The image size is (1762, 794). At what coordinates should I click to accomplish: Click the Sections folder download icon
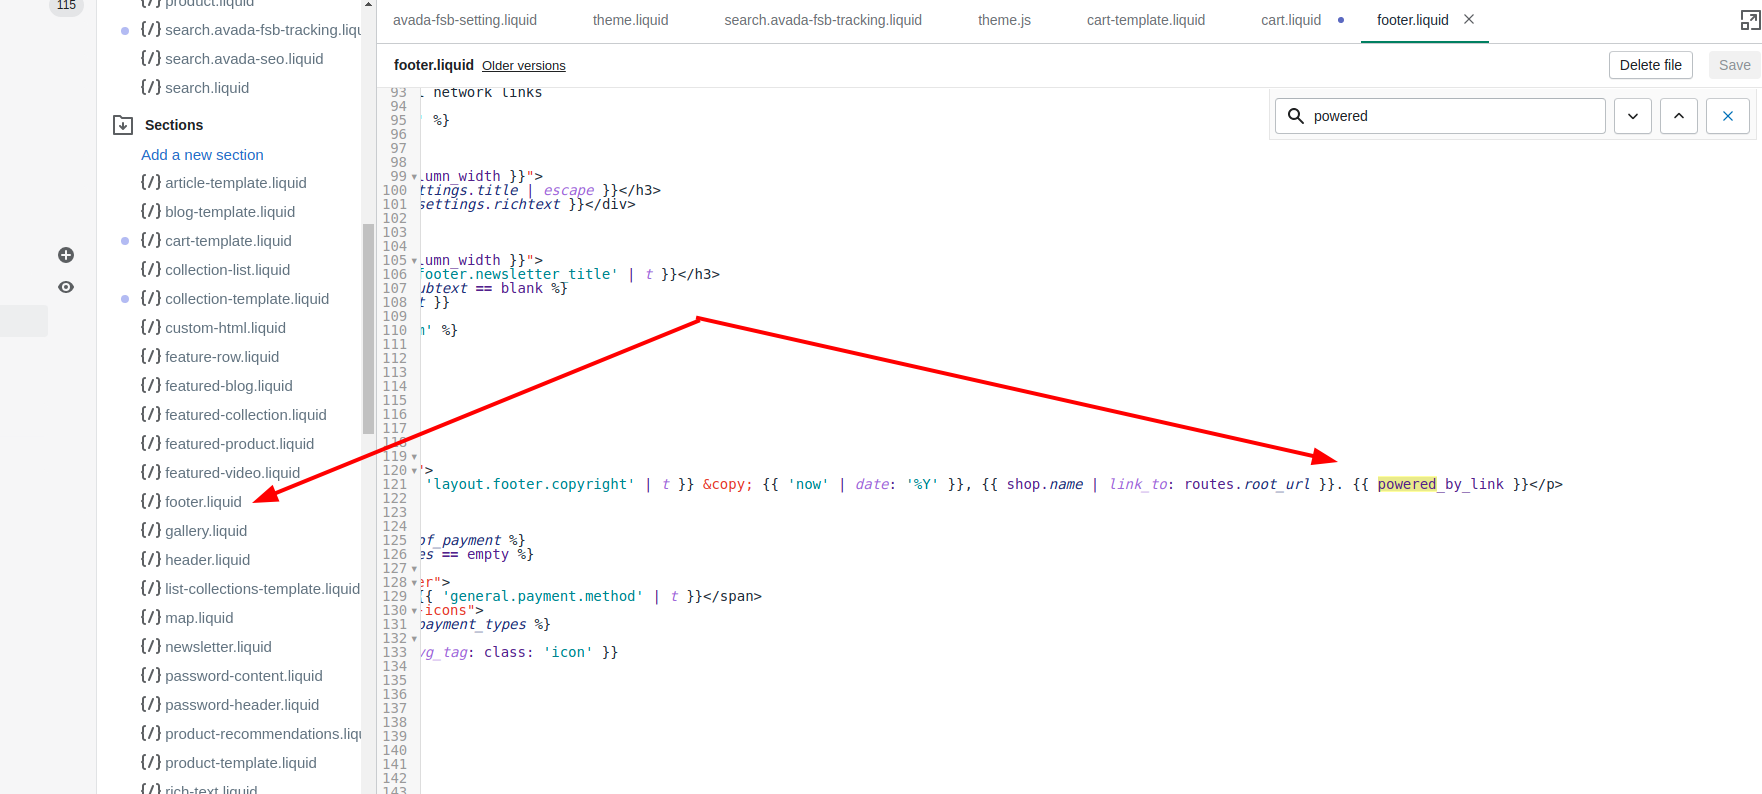click(x=123, y=125)
